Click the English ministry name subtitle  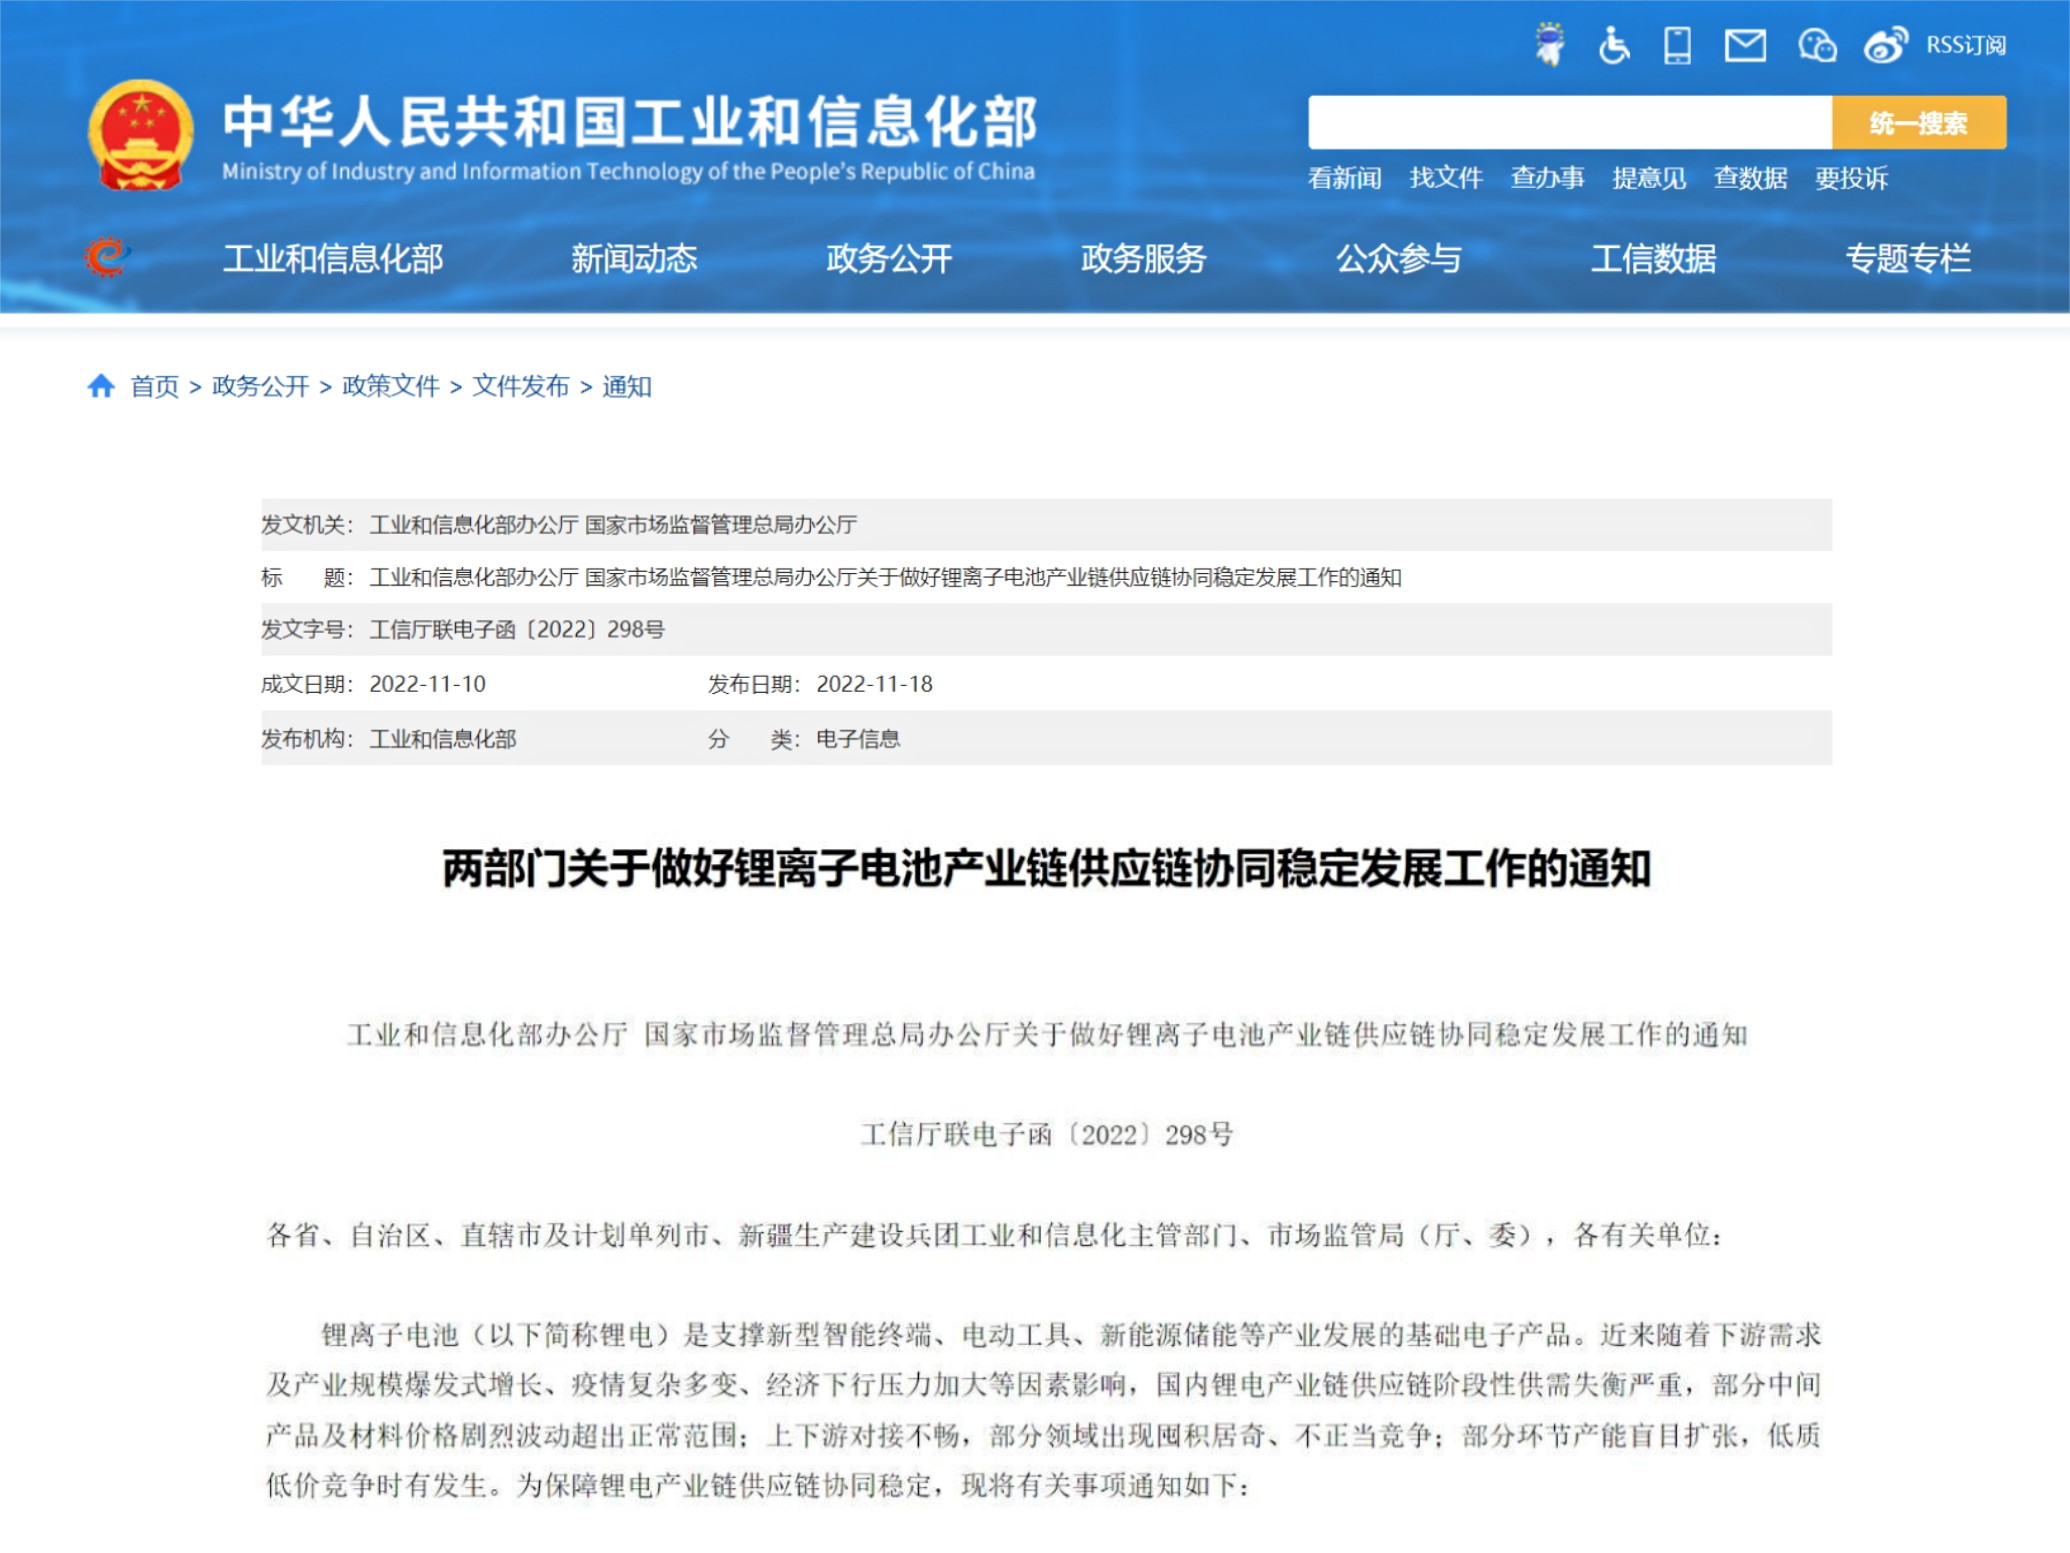[628, 171]
